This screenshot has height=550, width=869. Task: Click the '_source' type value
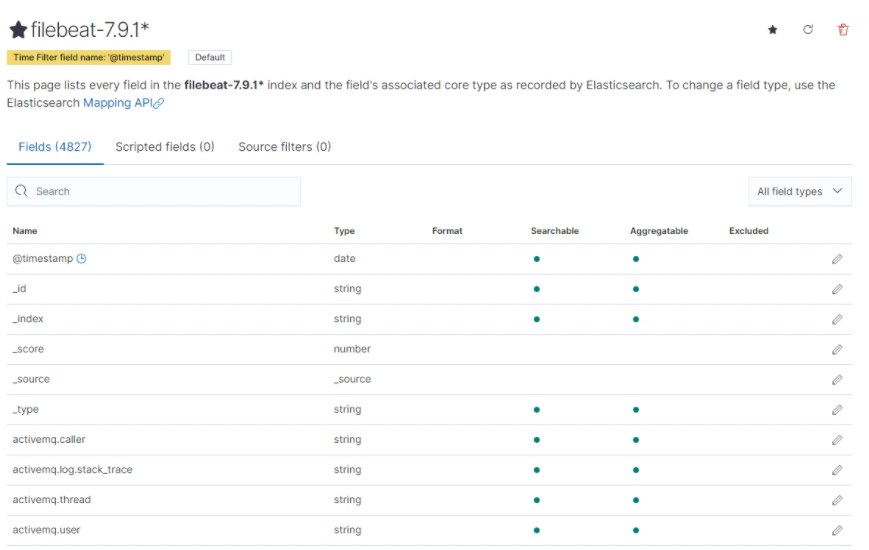coord(352,379)
